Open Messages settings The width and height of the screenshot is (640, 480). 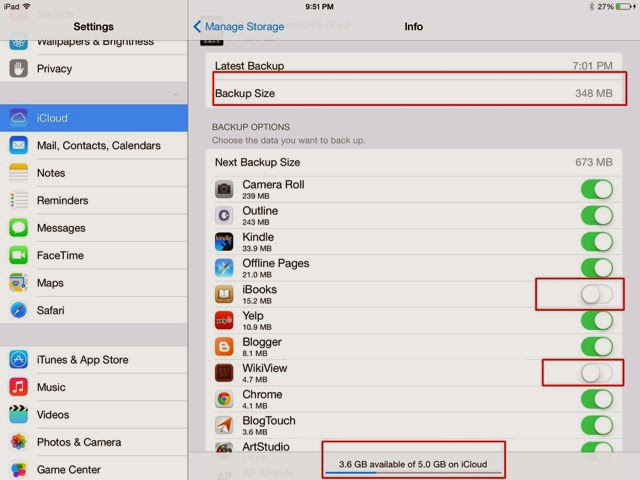[x=94, y=228]
